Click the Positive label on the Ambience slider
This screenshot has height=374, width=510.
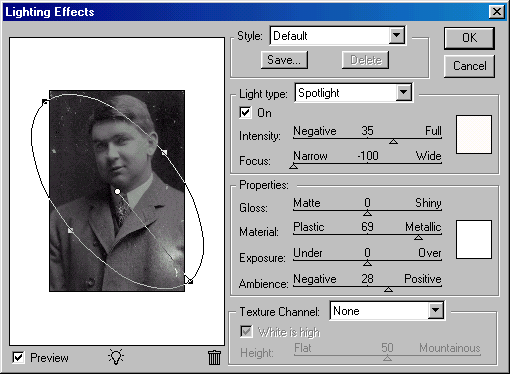click(x=423, y=279)
